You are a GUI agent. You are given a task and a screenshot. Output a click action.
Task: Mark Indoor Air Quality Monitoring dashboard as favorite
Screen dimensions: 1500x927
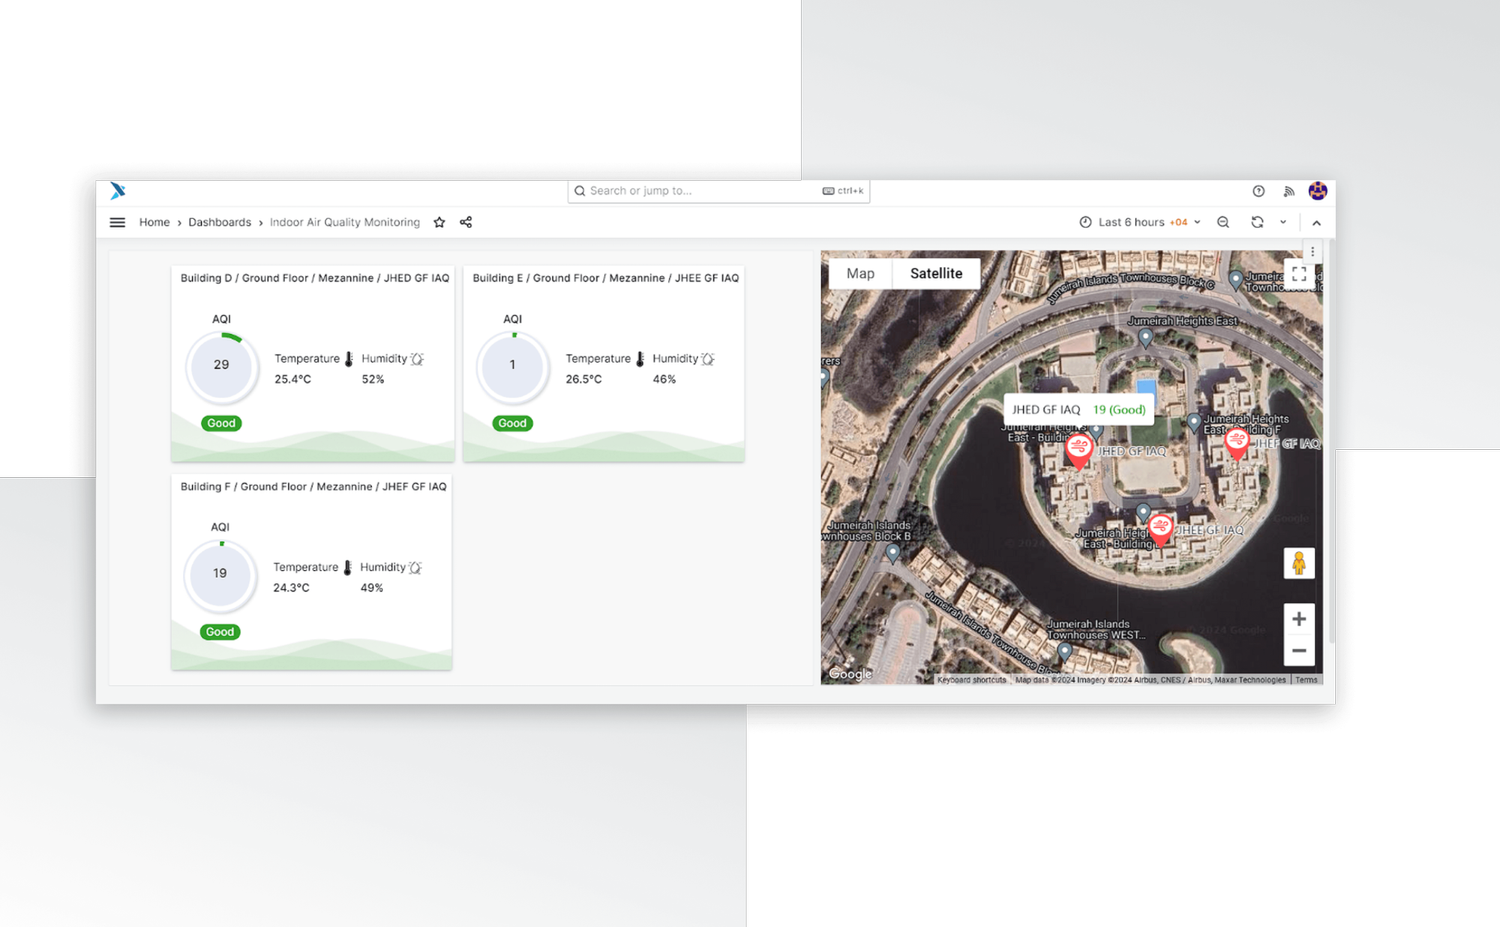(439, 222)
